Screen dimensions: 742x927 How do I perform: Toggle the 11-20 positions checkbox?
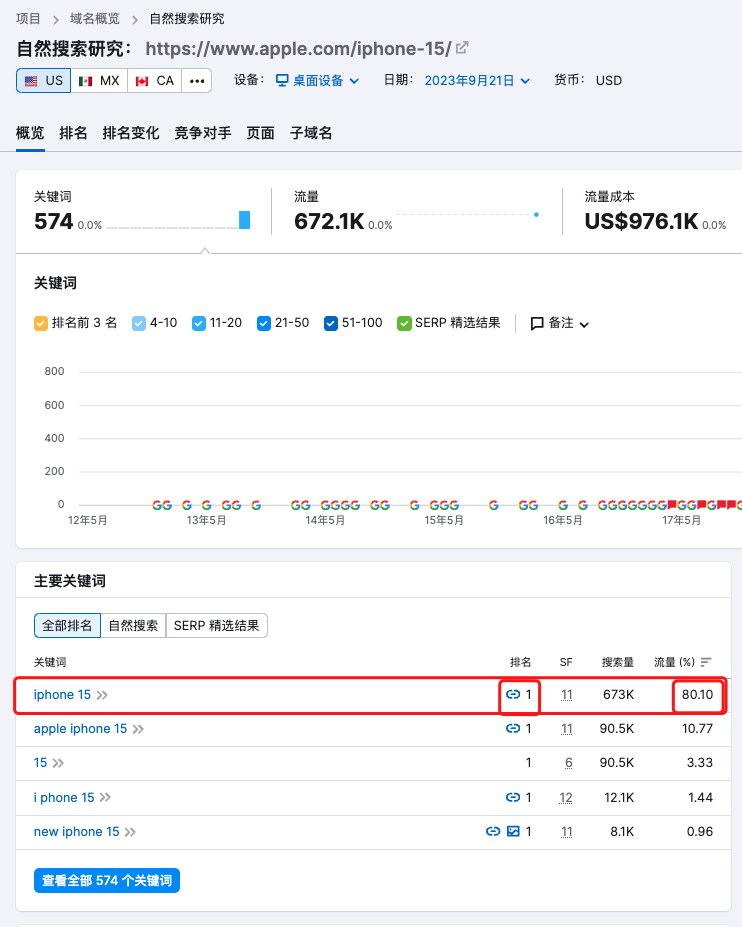tap(199, 323)
